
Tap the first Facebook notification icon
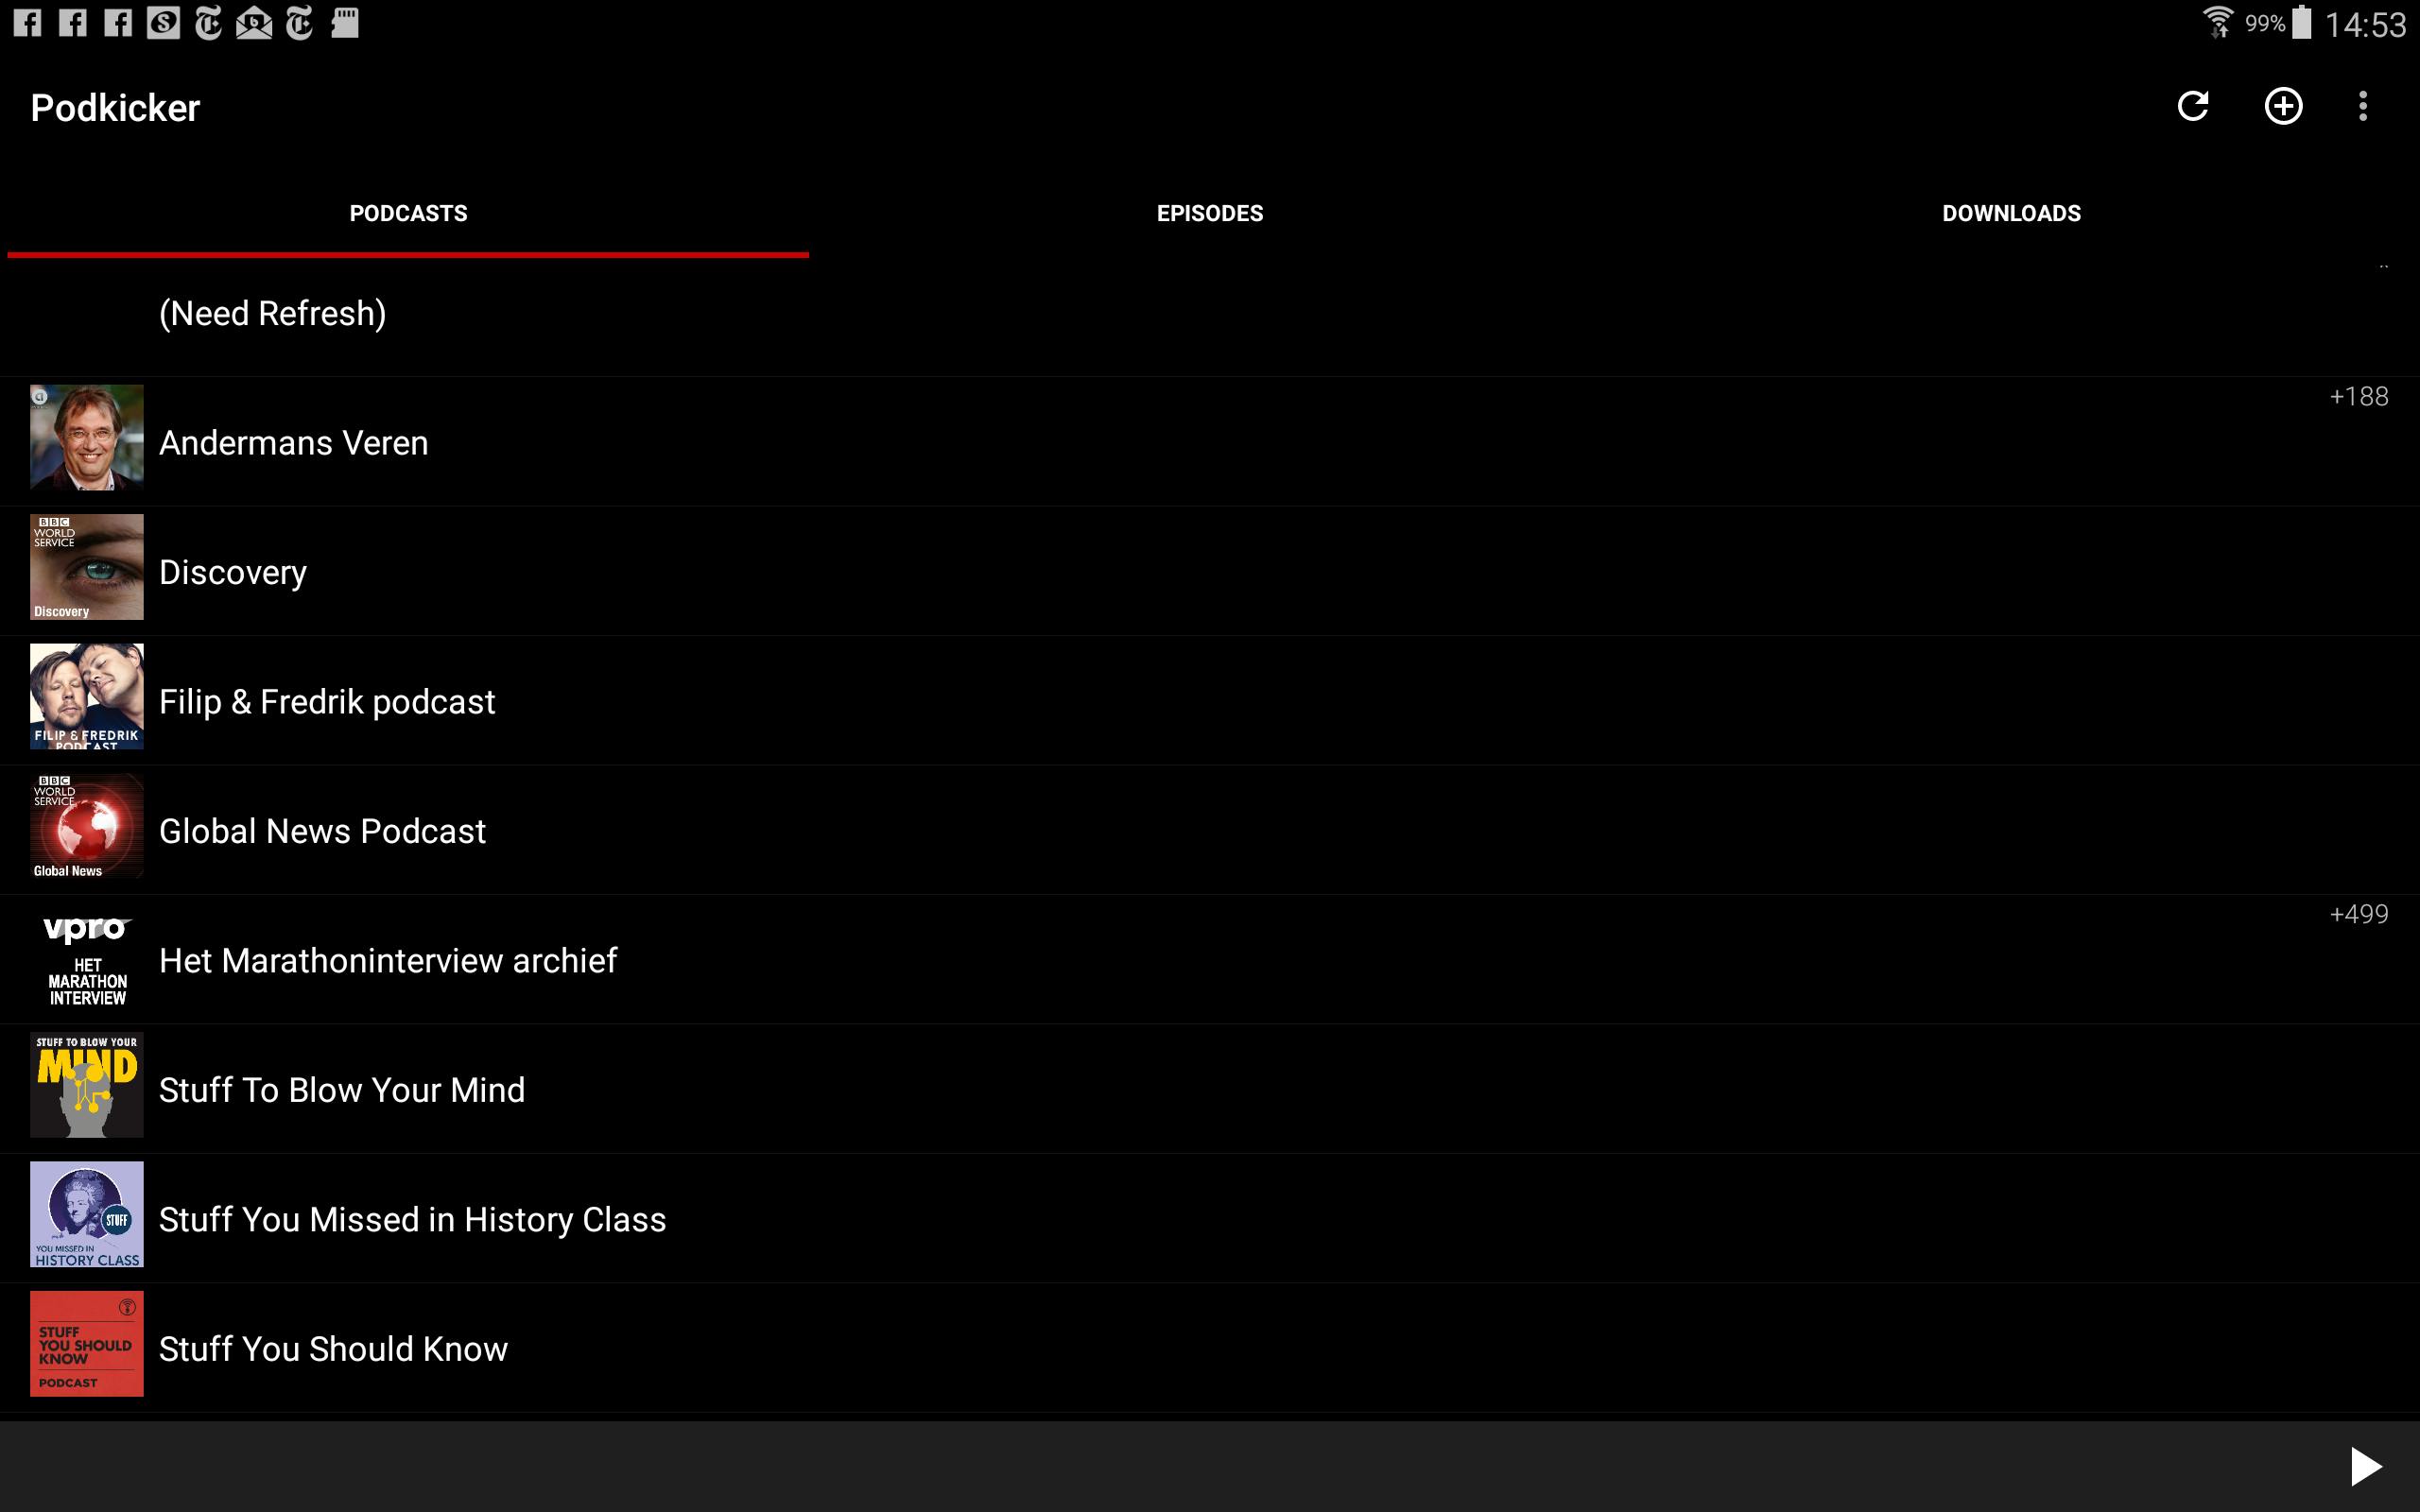click(27, 22)
